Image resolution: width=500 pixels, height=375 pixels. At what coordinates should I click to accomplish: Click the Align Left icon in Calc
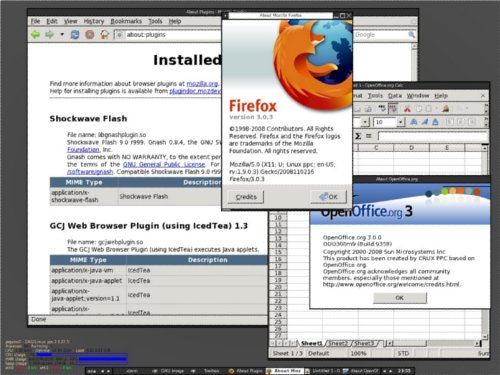pyautogui.click(x=449, y=122)
